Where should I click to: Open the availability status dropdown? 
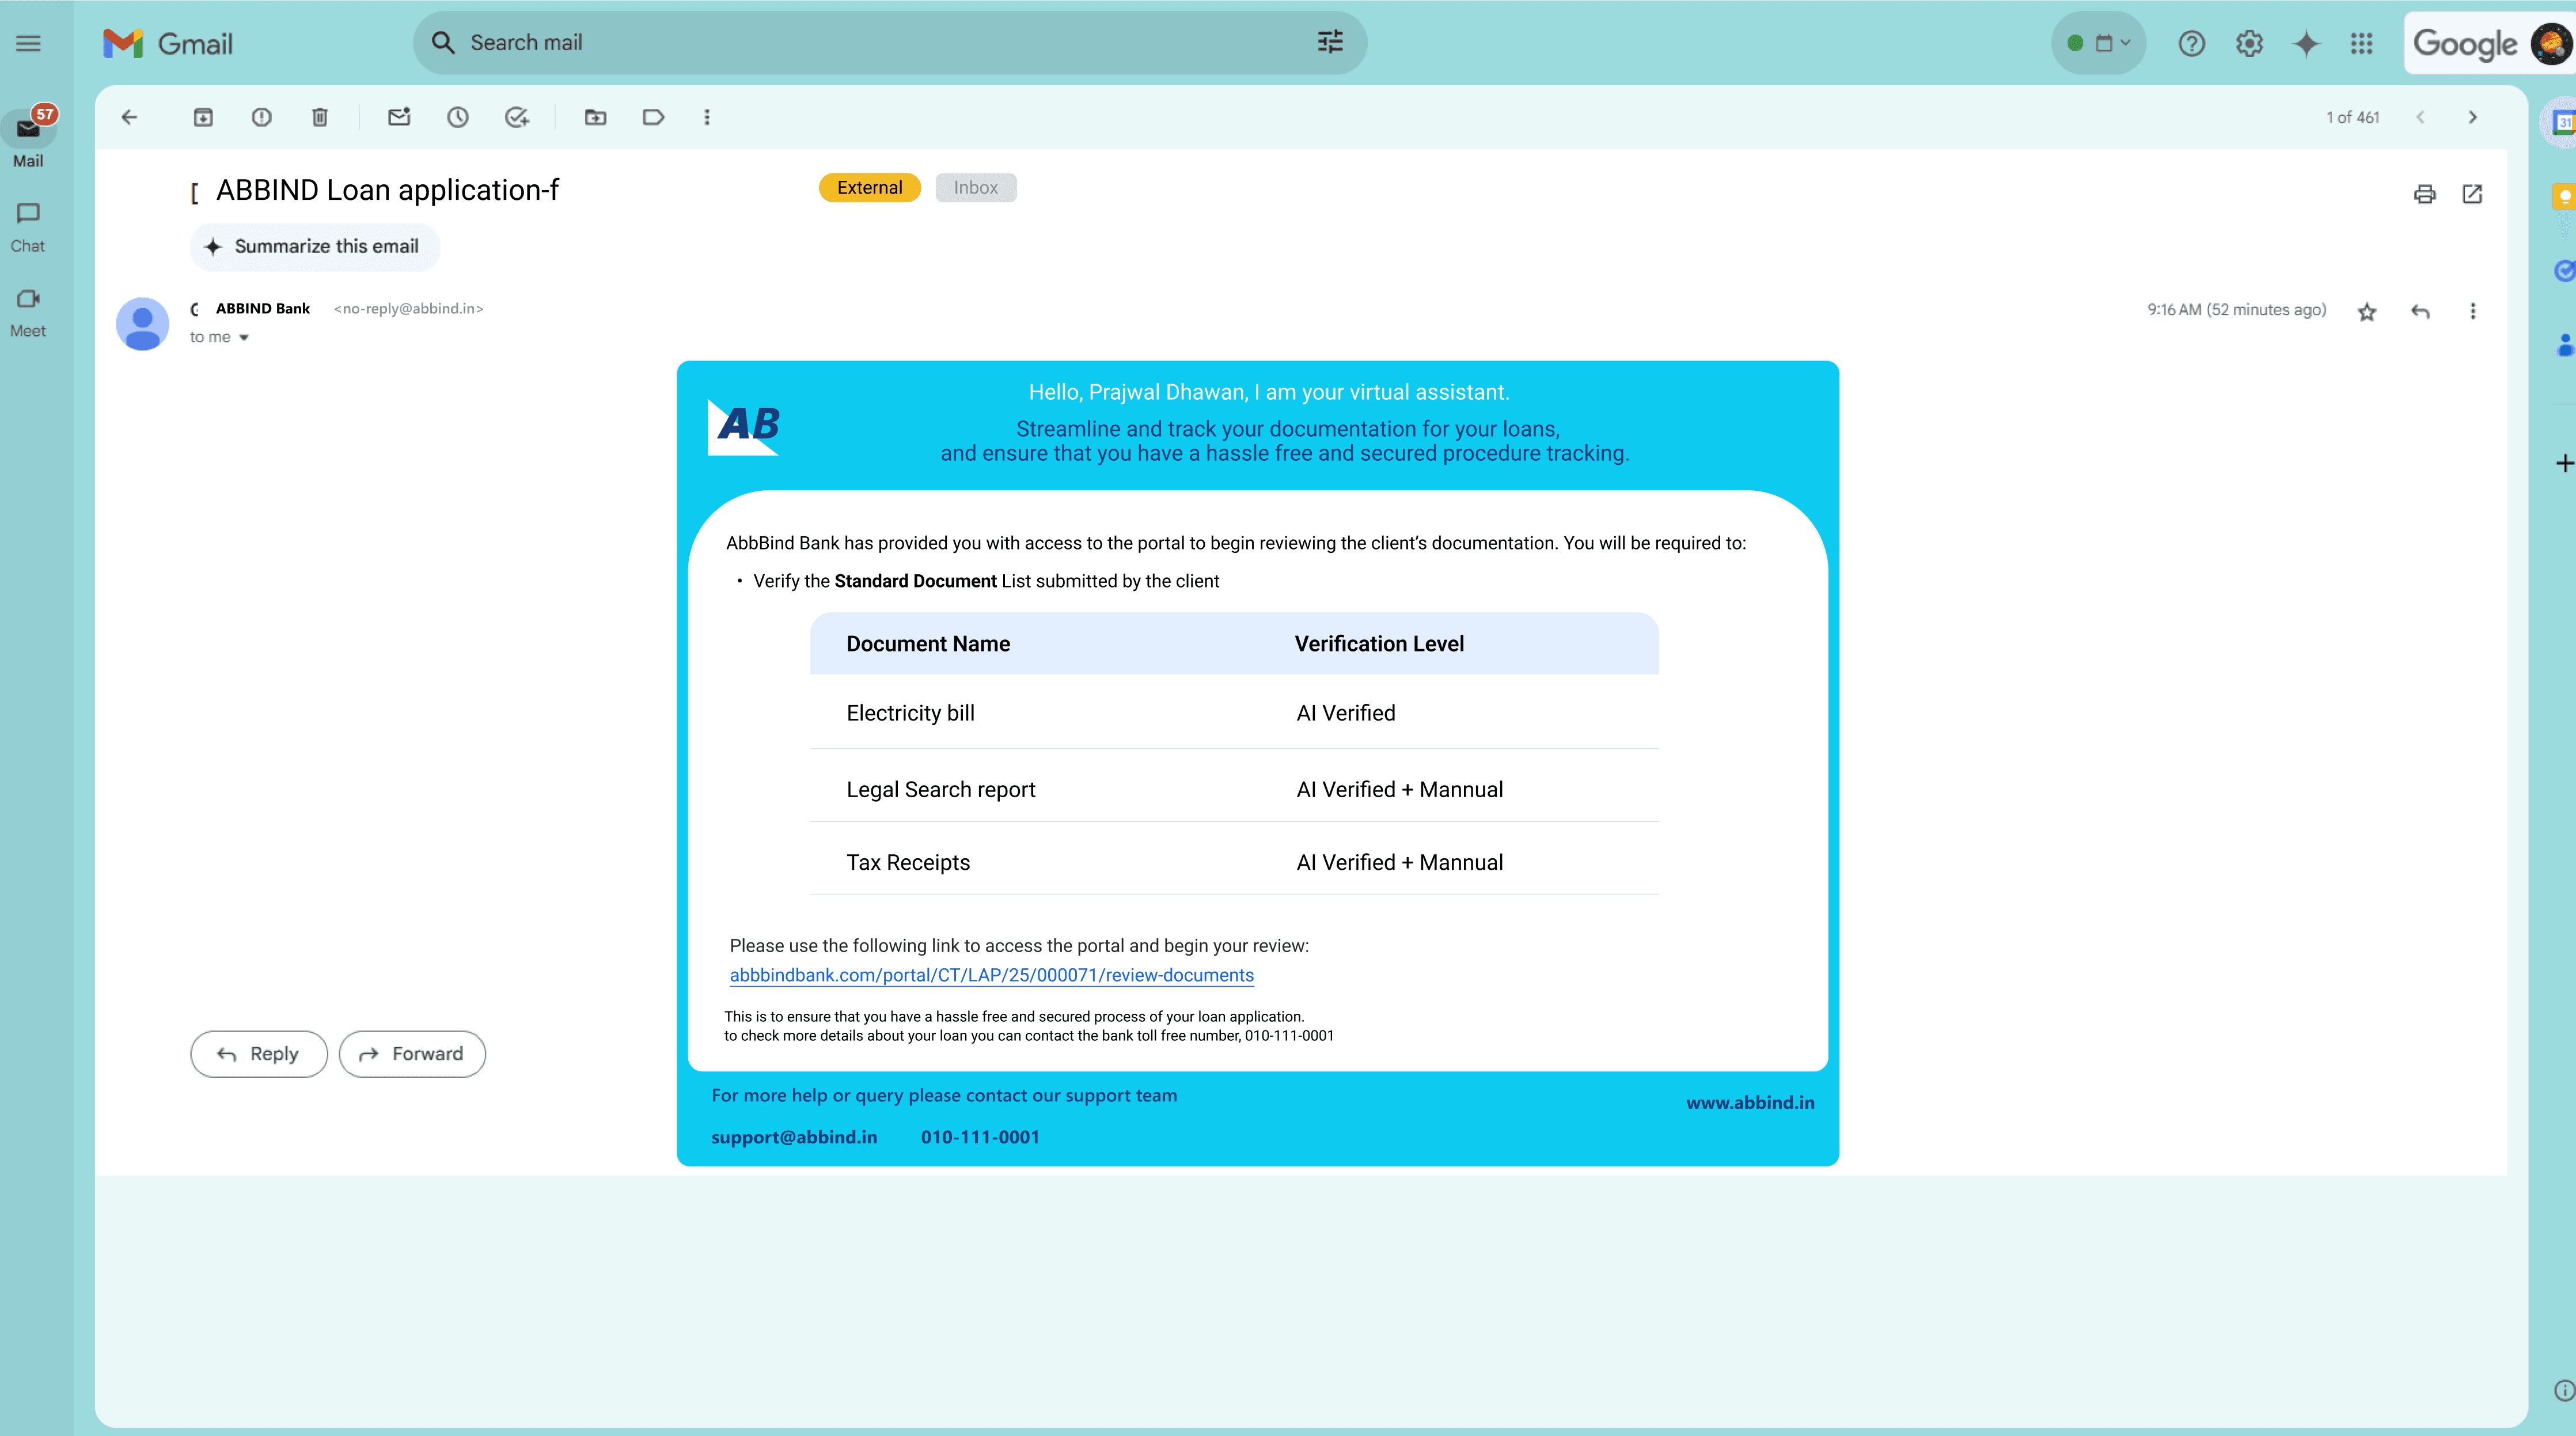pos(2098,43)
